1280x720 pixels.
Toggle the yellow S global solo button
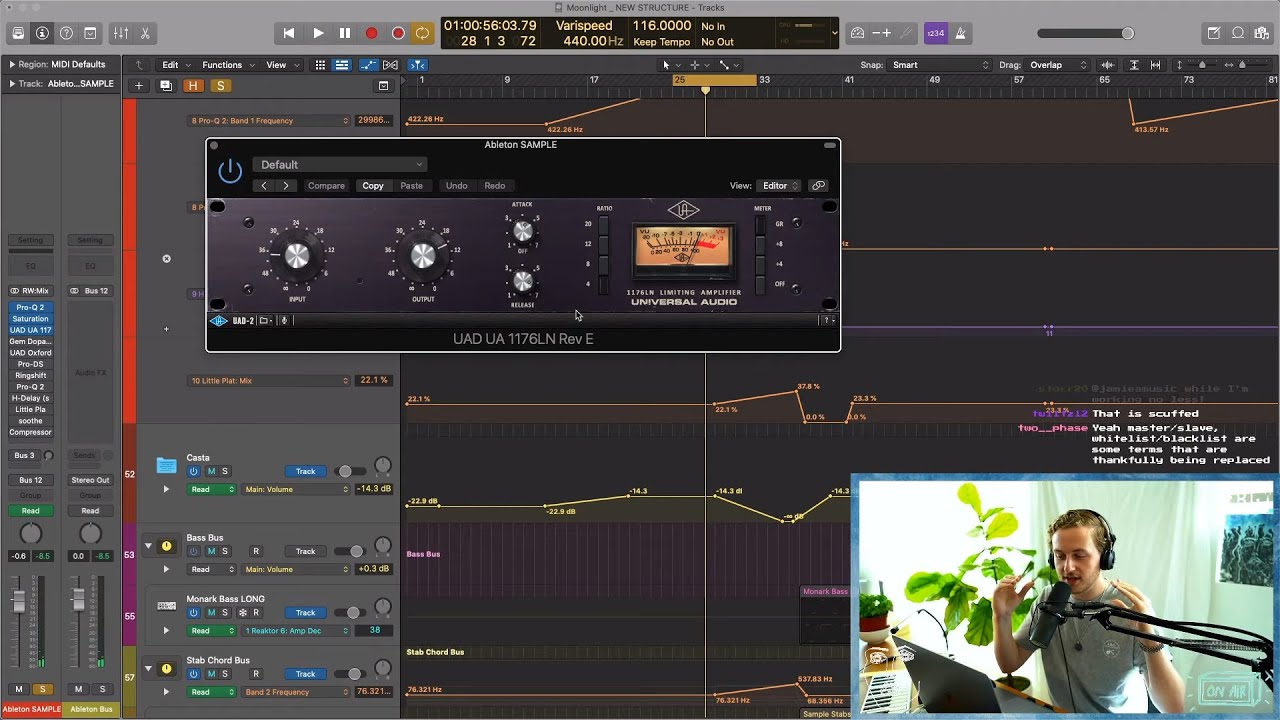220,86
